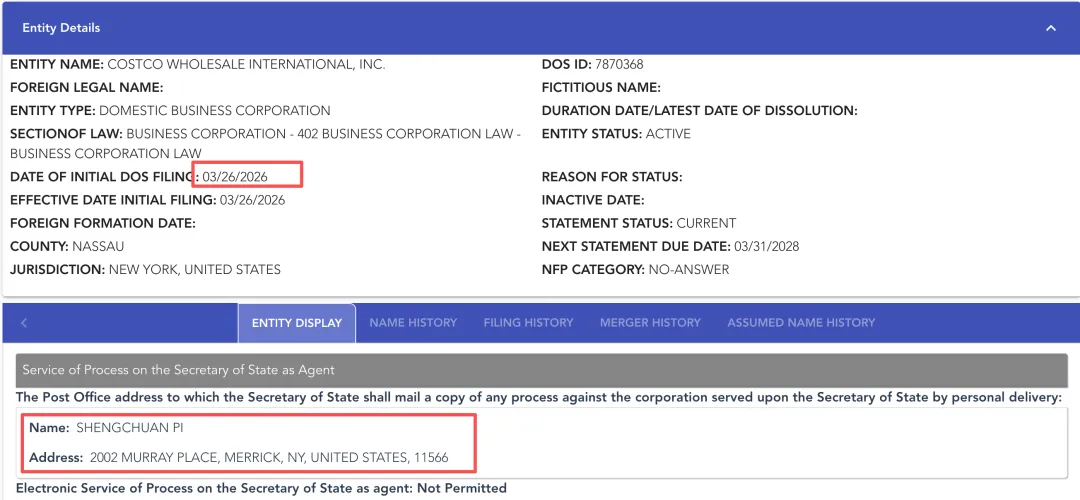This screenshot has height=500, width=1080.
Task: Select the DOS ID number 7870368
Action: pyautogui.click(x=620, y=65)
